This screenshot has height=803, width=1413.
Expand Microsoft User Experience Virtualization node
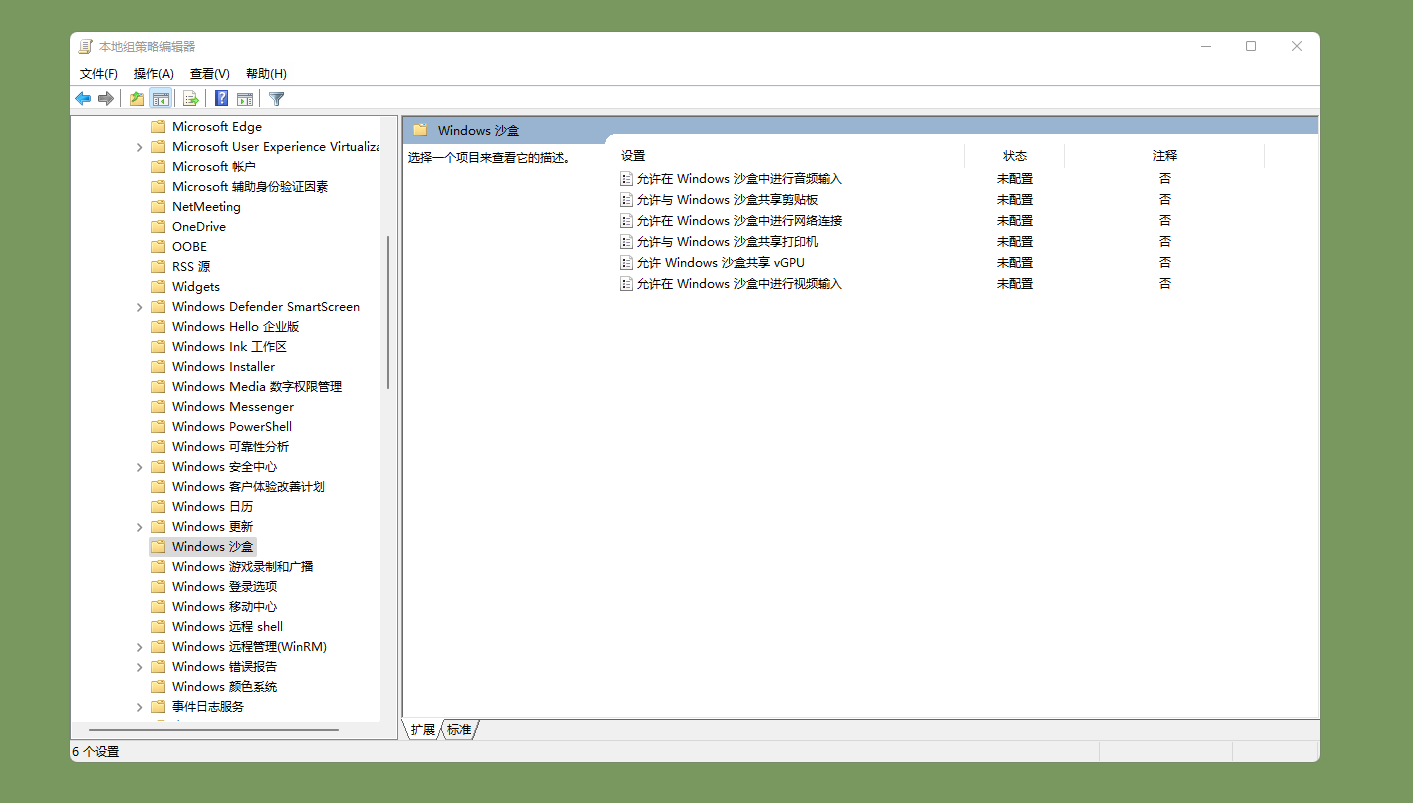click(139, 147)
